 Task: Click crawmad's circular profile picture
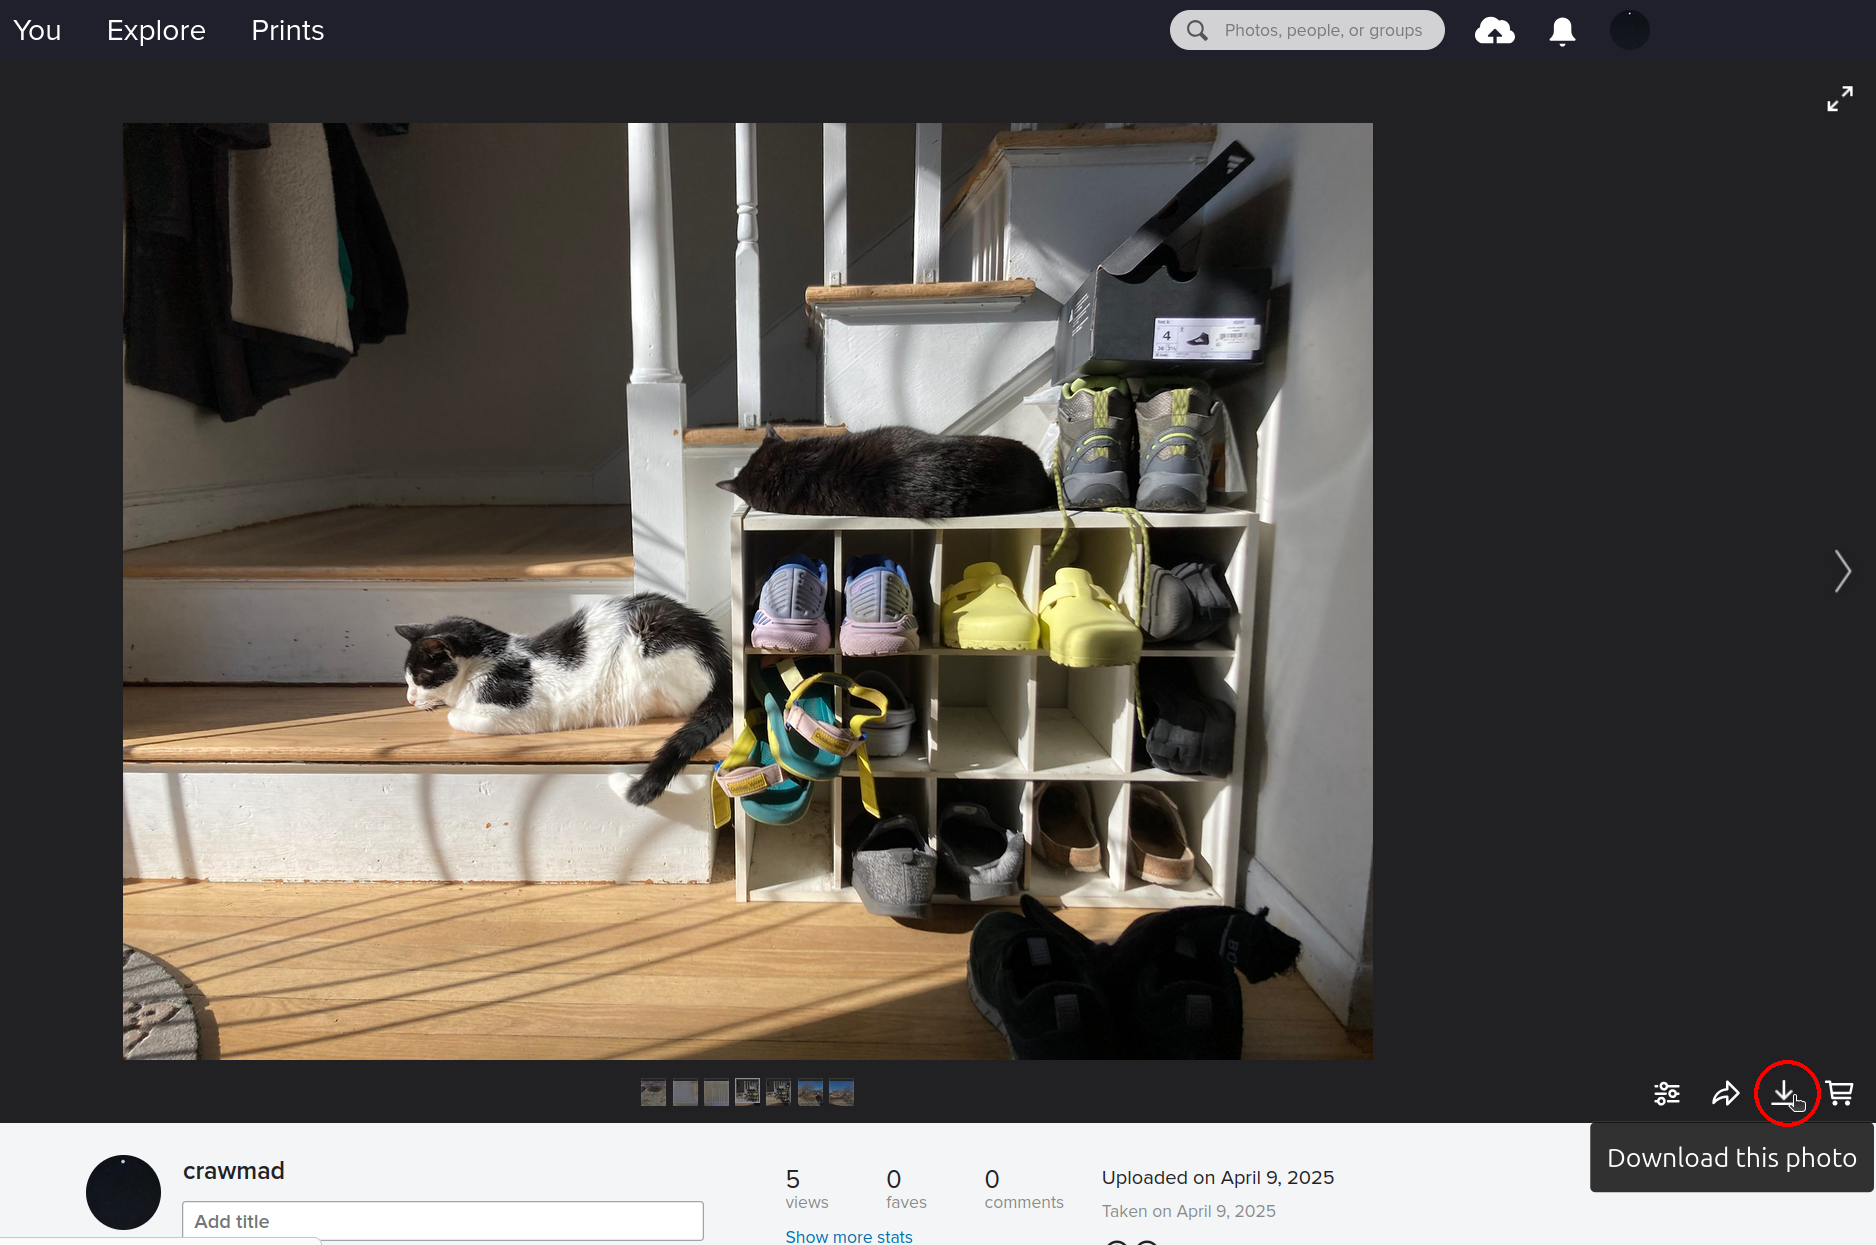[123, 1192]
